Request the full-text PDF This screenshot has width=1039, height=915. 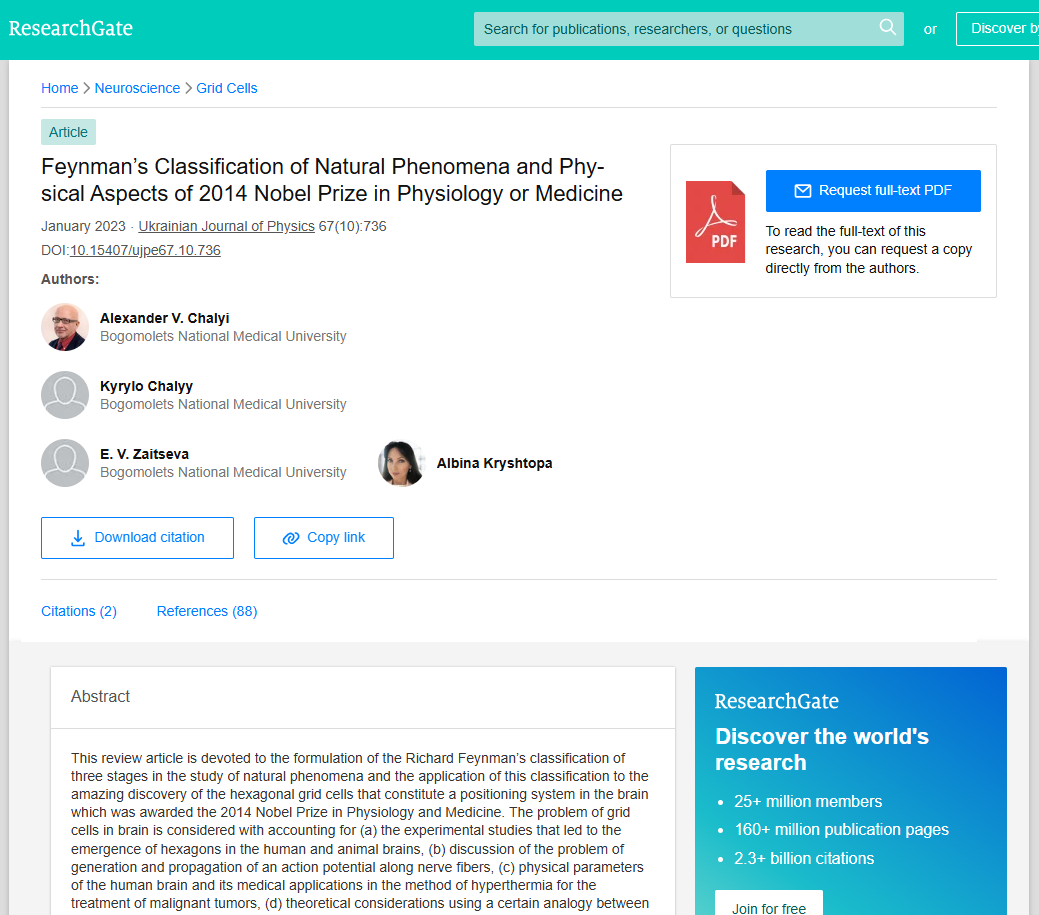pyautogui.click(x=873, y=191)
